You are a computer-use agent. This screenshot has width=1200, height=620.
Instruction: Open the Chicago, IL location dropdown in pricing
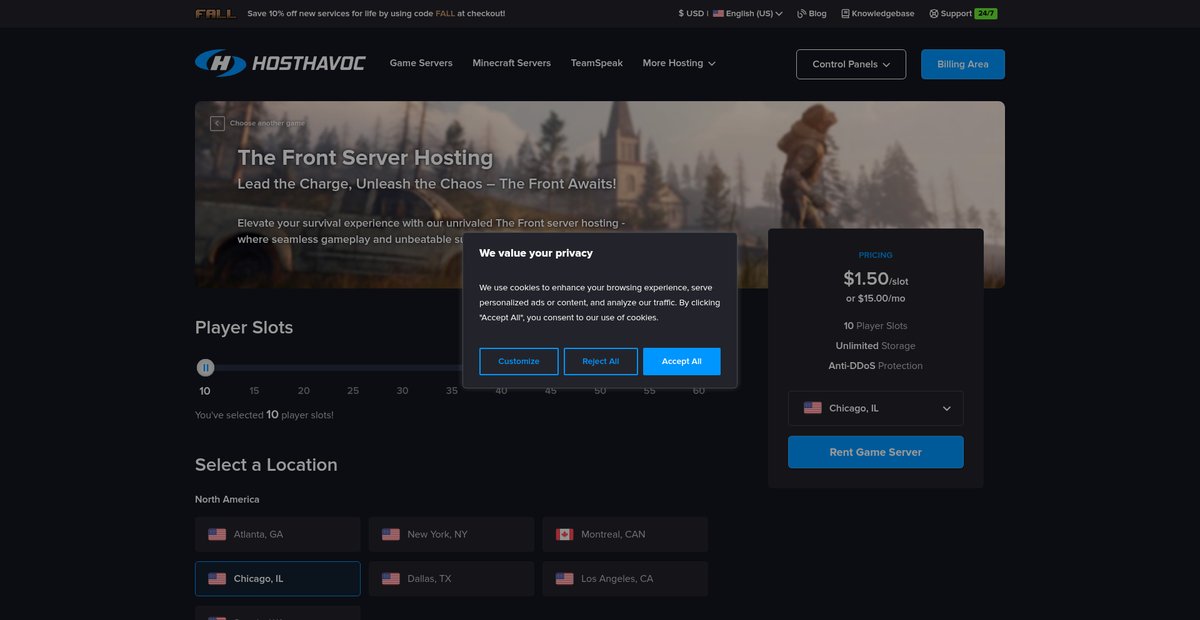click(876, 408)
